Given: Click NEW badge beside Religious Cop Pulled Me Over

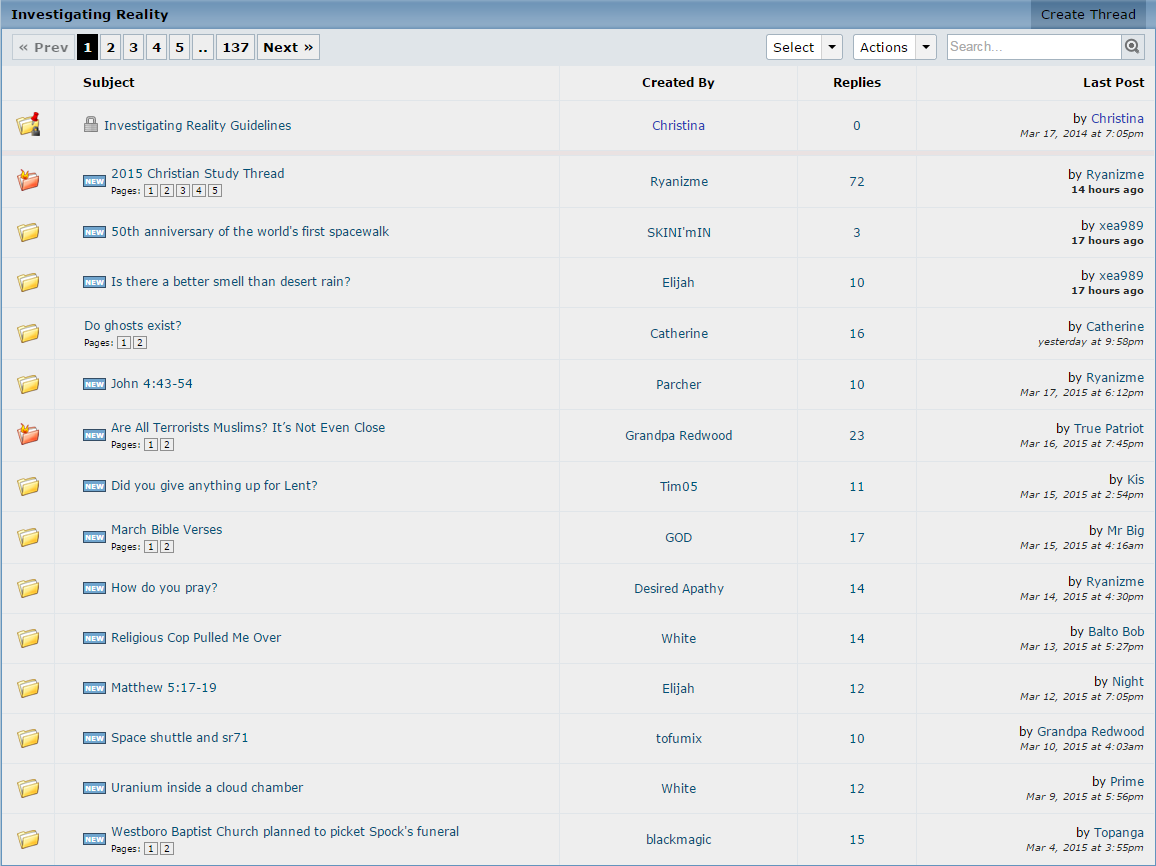Looking at the screenshot, I should (x=94, y=638).
